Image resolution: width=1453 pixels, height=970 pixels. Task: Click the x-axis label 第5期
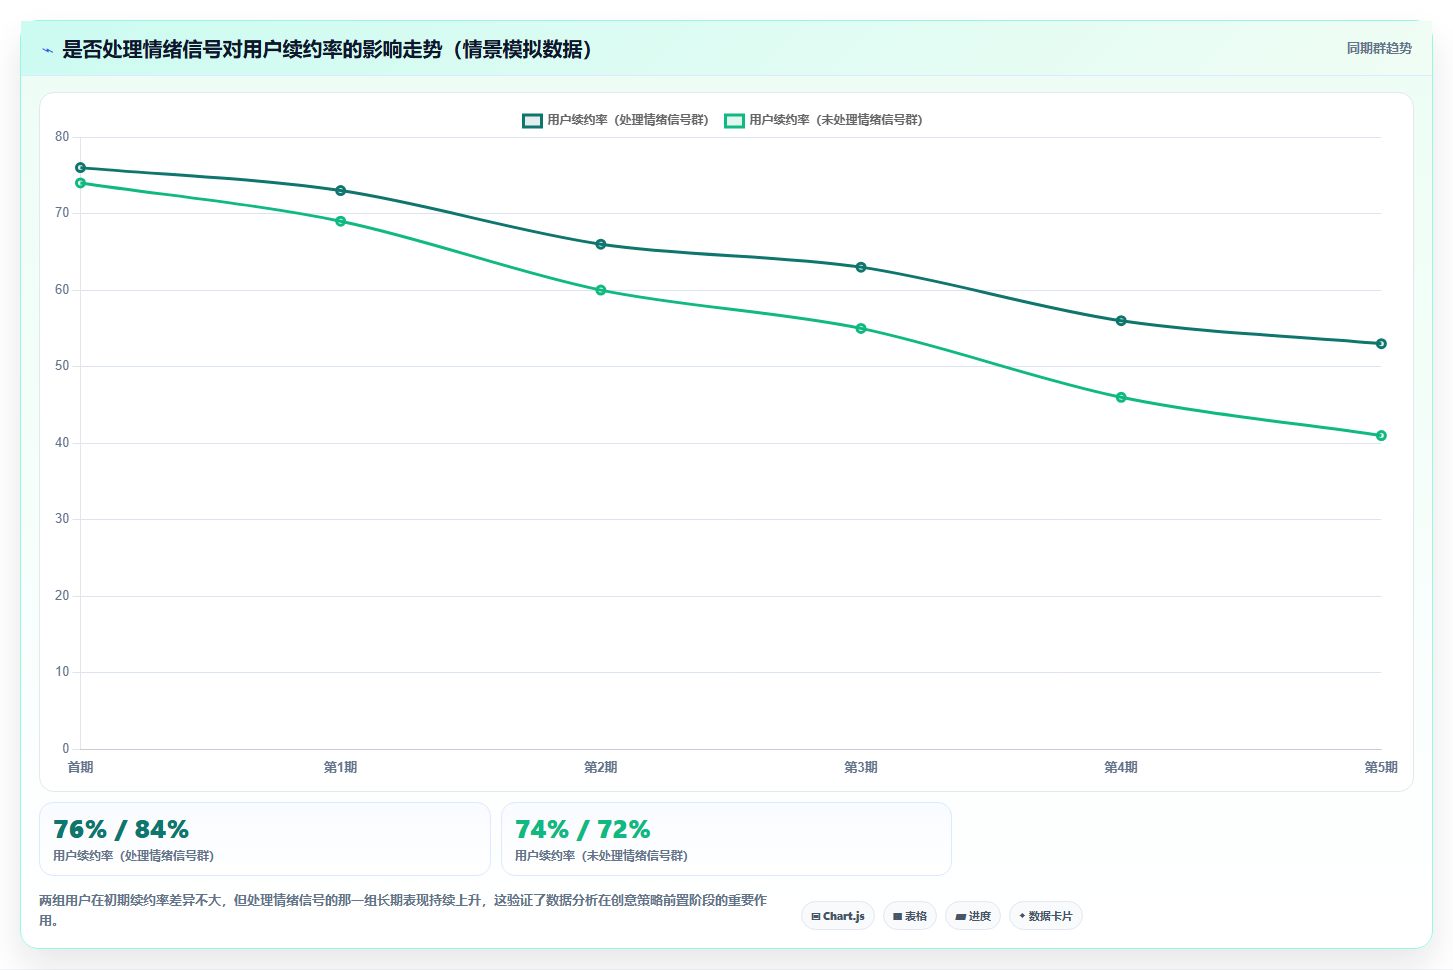point(1381,767)
